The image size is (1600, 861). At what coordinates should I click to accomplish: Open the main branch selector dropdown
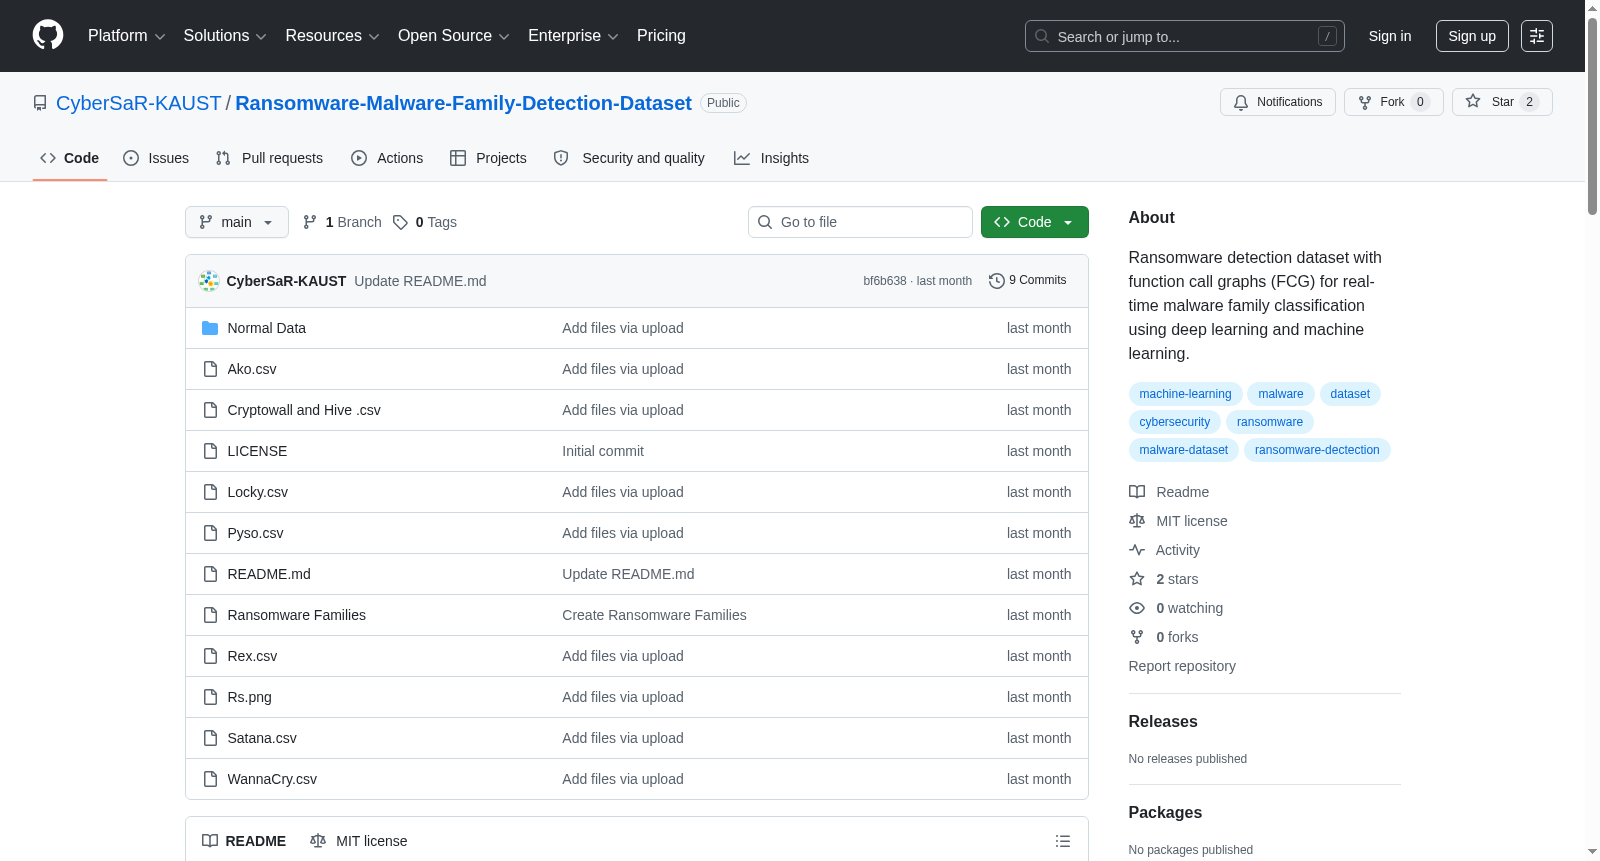[x=237, y=222]
